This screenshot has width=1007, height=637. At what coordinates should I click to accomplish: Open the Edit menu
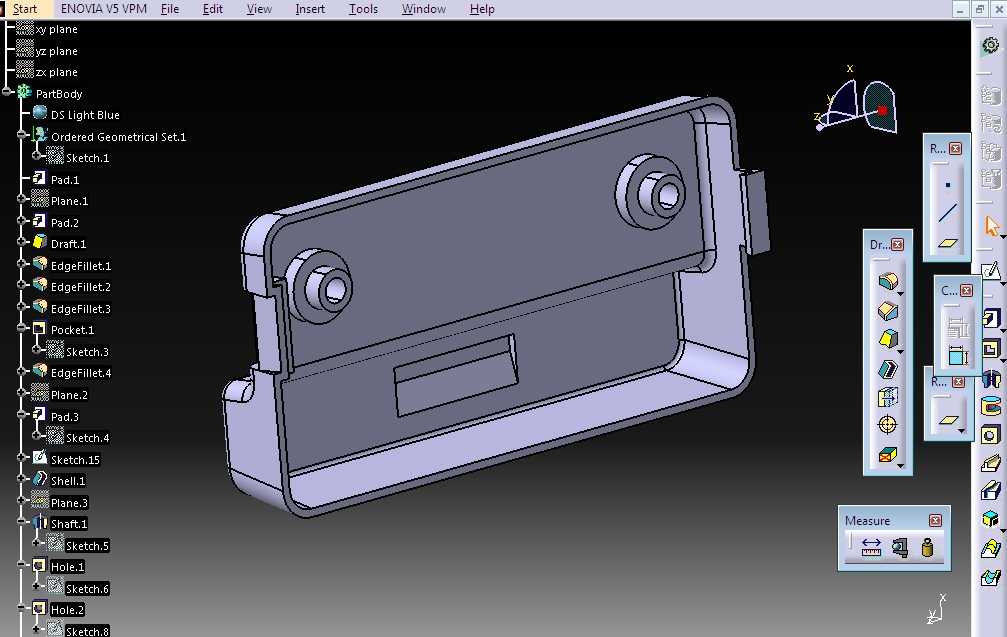click(x=213, y=9)
